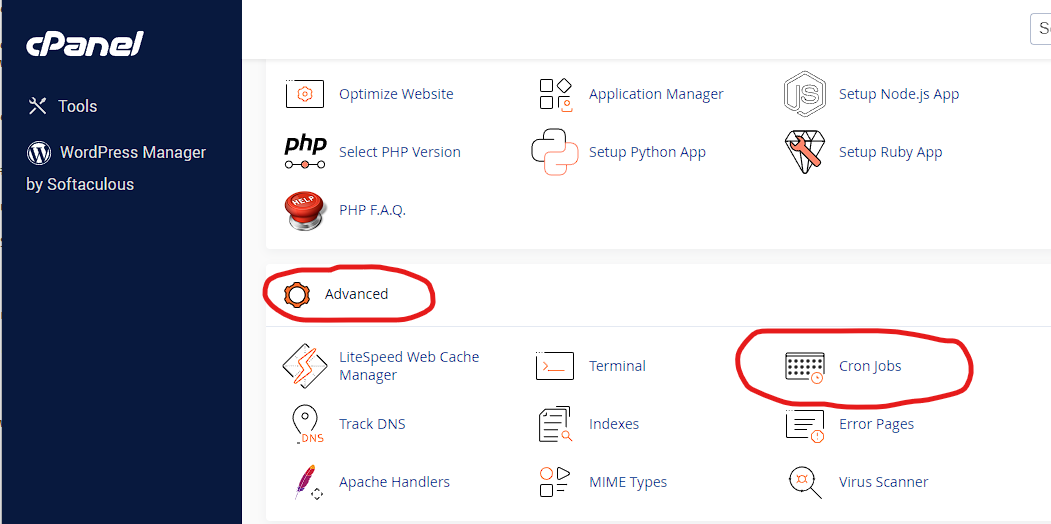
Task: Open the red HELP button PHP F.A.Q. icon
Action: pyautogui.click(x=305, y=210)
